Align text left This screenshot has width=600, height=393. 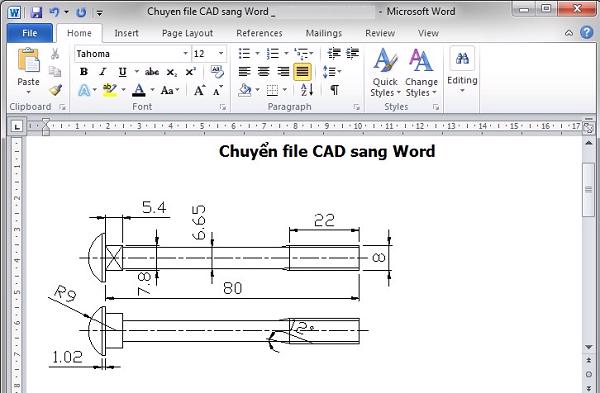244,72
